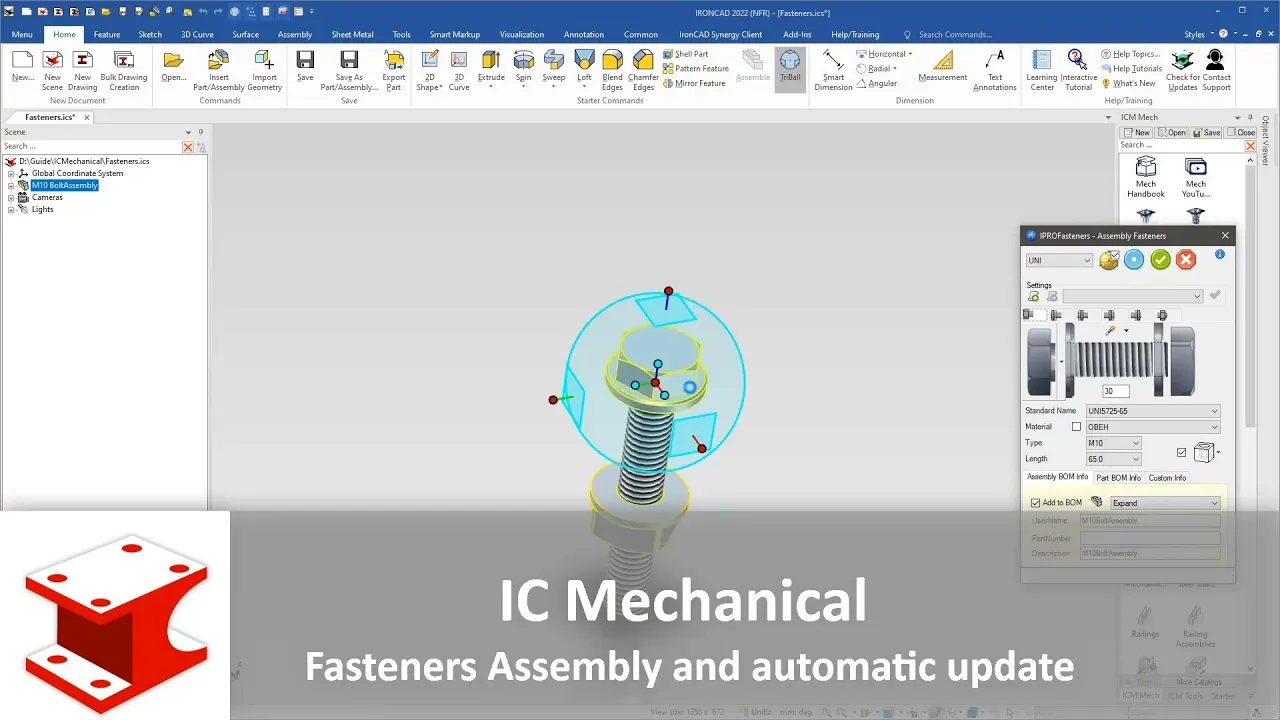Toggle the TriBall tool
This screenshot has height=720, width=1280.
[790, 68]
